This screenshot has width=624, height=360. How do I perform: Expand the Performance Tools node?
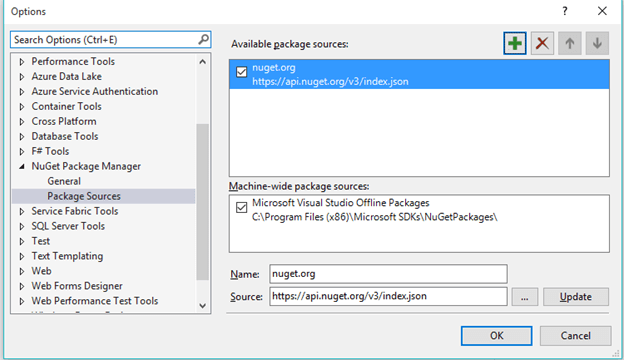(x=22, y=62)
